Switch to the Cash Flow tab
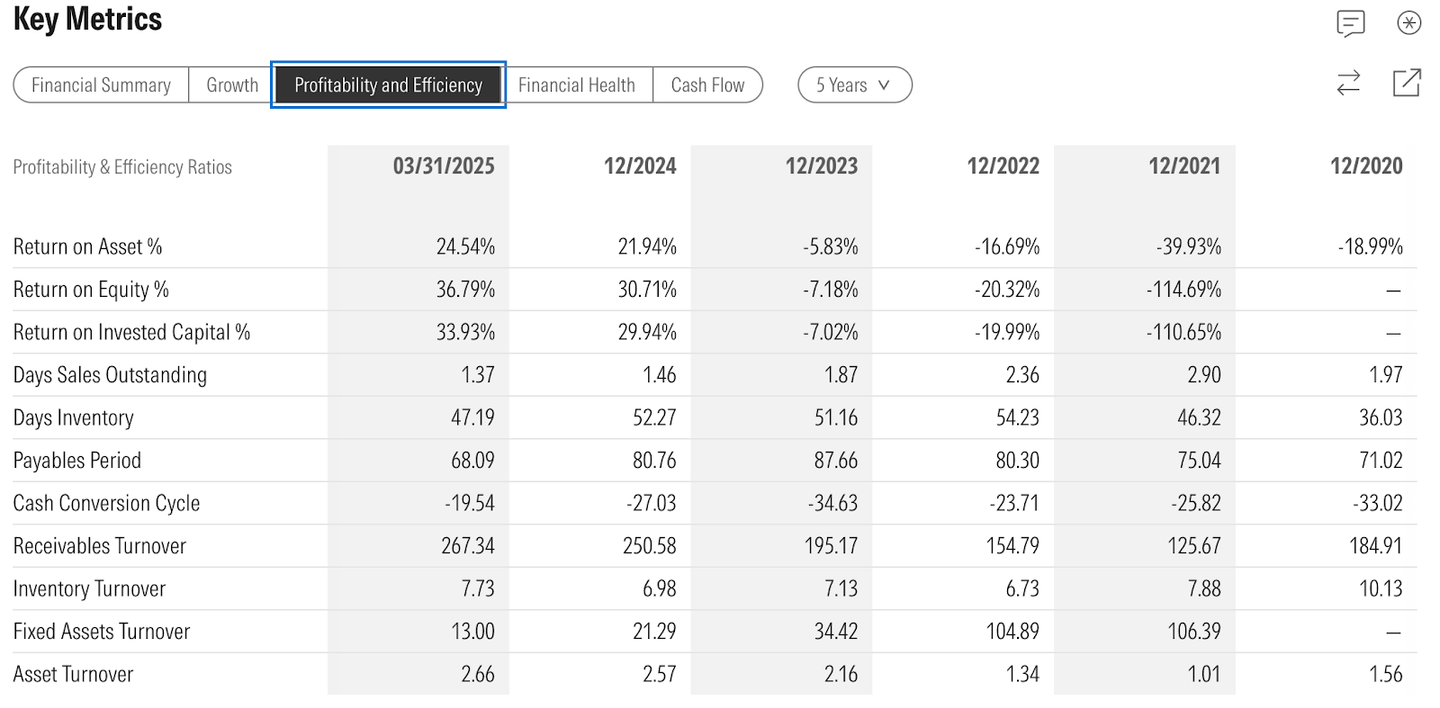The height and width of the screenshot is (708, 1440). pos(708,85)
